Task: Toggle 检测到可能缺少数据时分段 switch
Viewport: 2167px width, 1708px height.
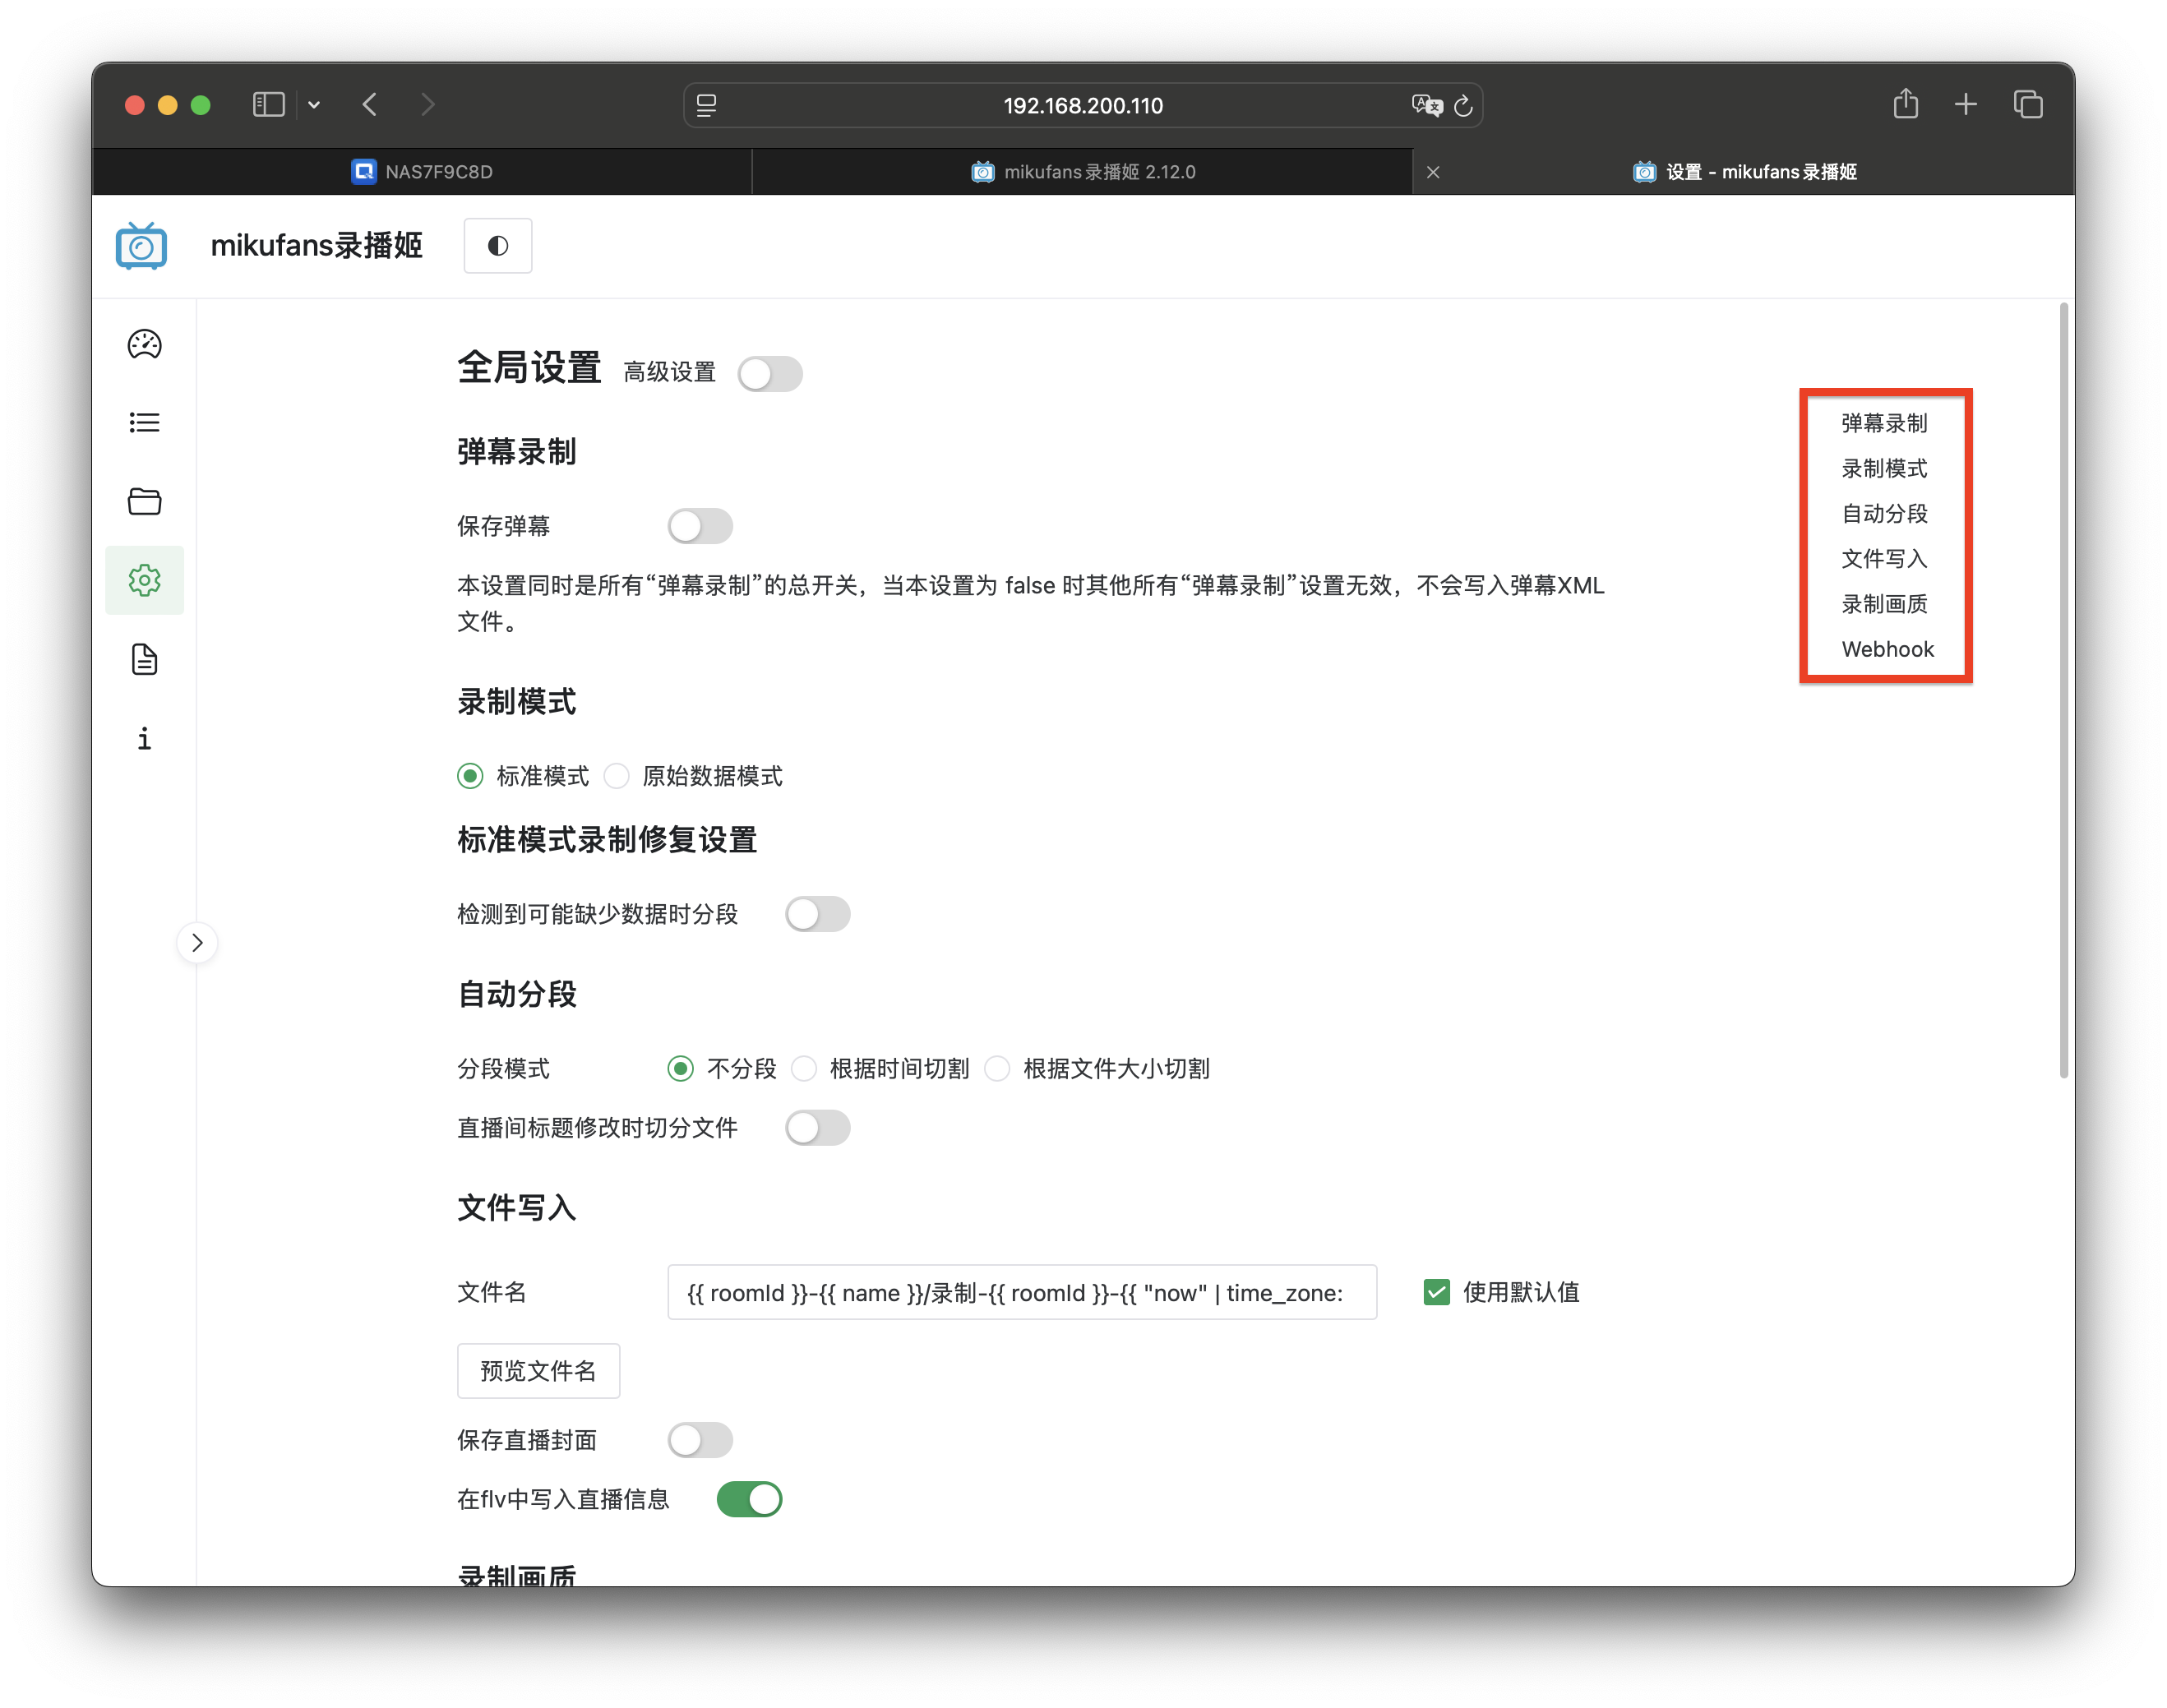Action: 817,914
